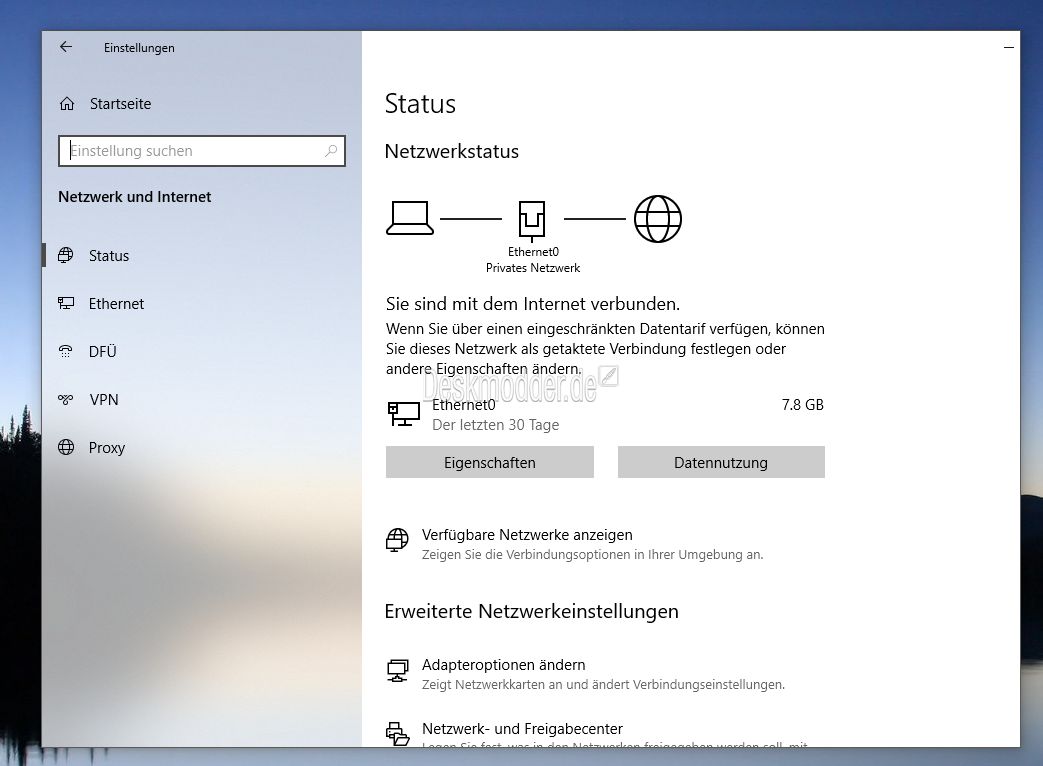Click the Verfügbare Netzwerke globe icon

pyautogui.click(x=398, y=540)
